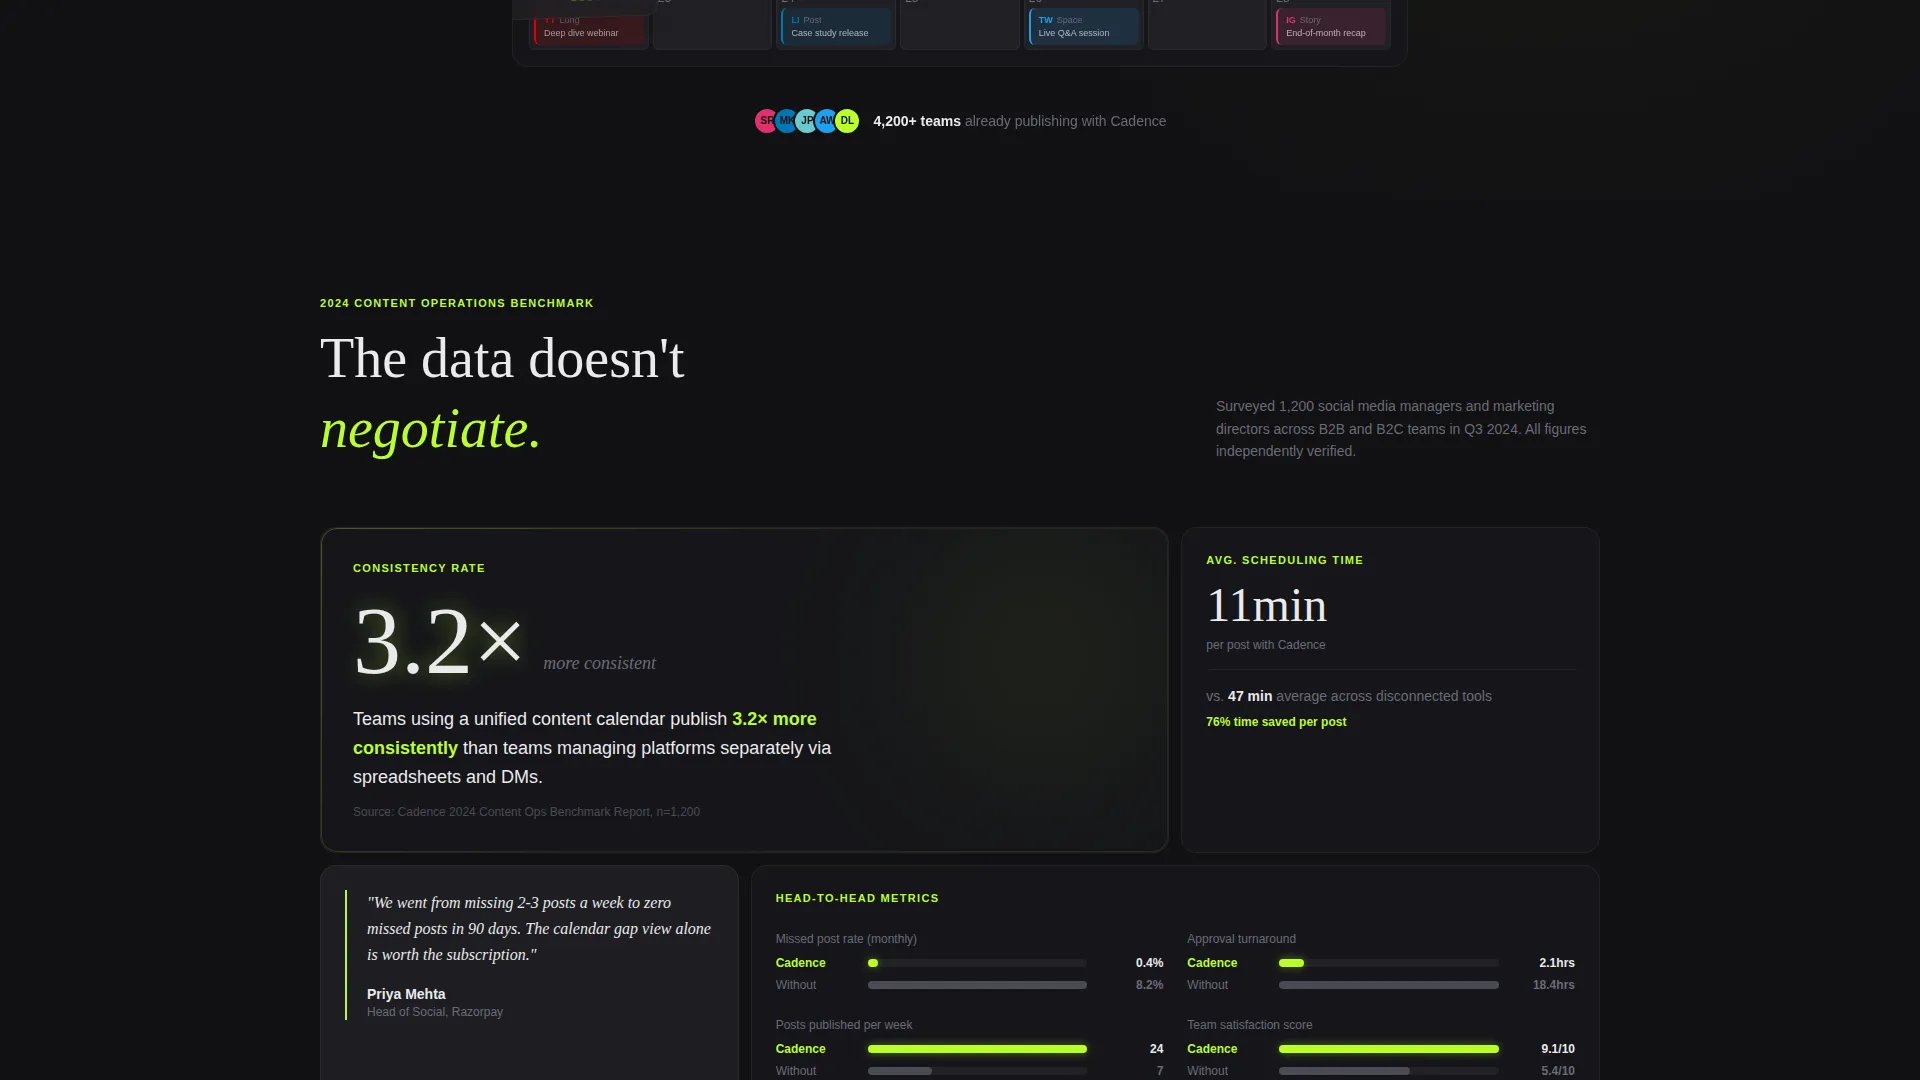Viewport: 1920px width, 1080px height.
Task: Click the 'Avg. Scheduling Time' card label
Action: (x=1284, y=560)
